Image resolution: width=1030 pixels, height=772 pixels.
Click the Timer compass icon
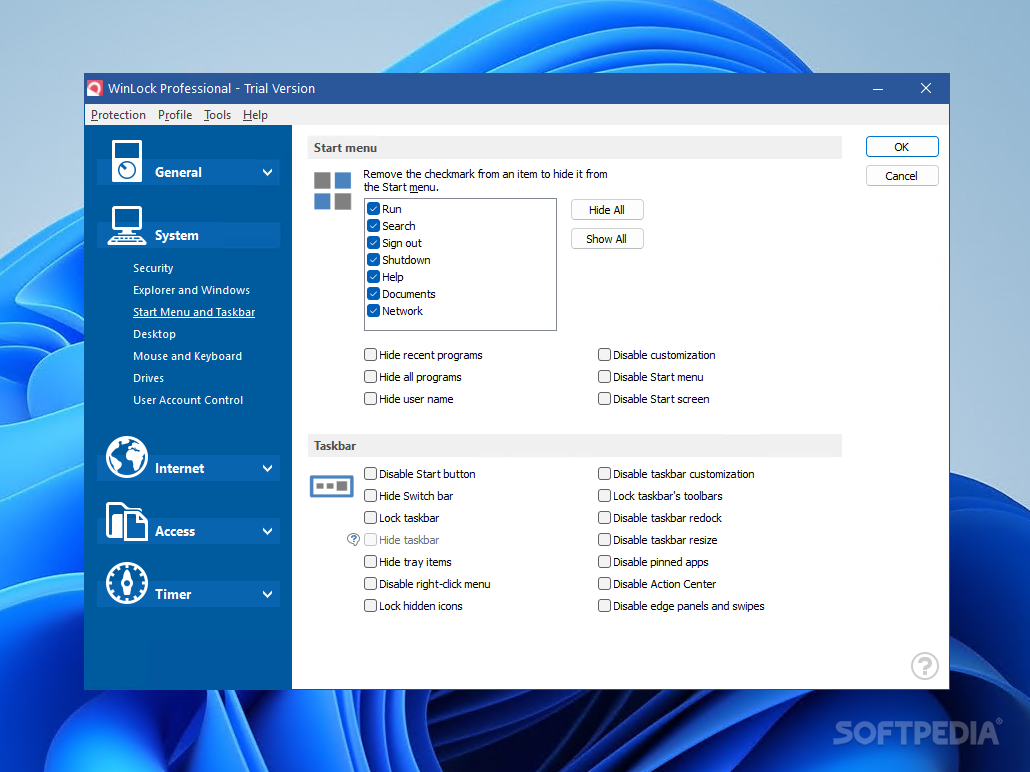pos(127,583)
